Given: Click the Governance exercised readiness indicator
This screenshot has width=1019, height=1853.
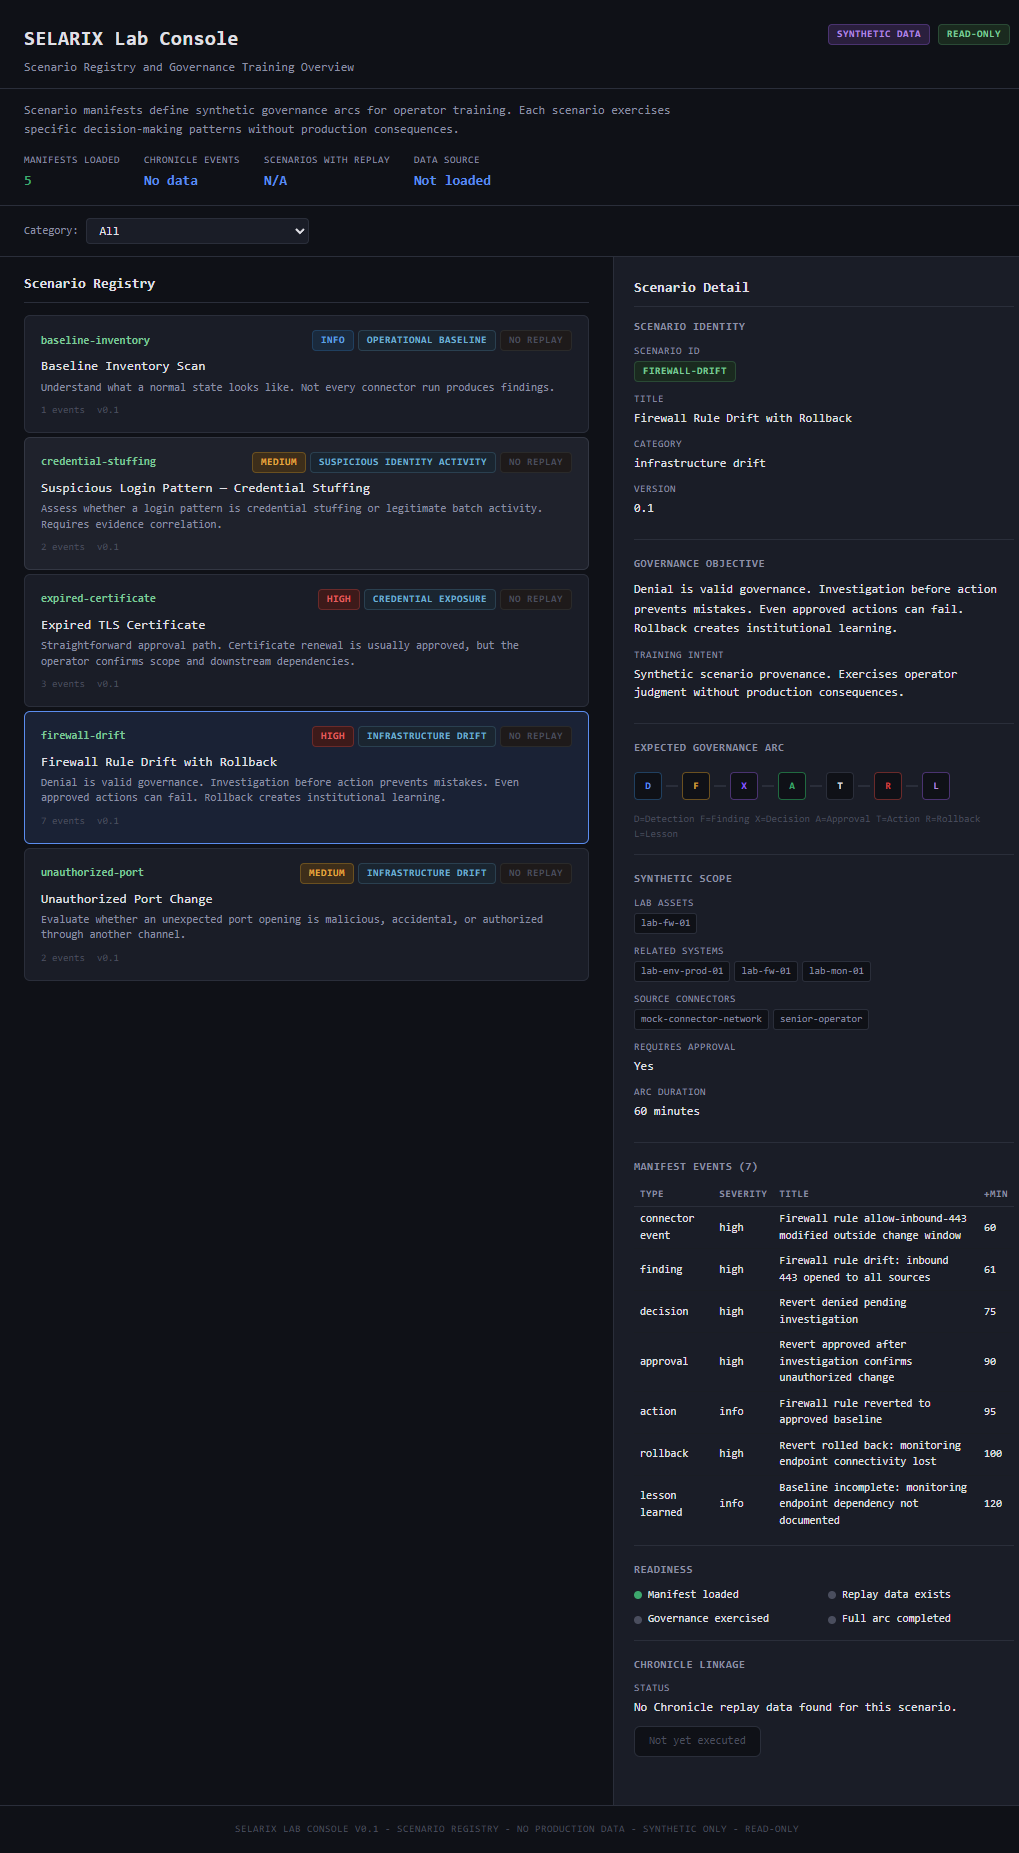Looking at the screenshot, I should pos(702,1619).
